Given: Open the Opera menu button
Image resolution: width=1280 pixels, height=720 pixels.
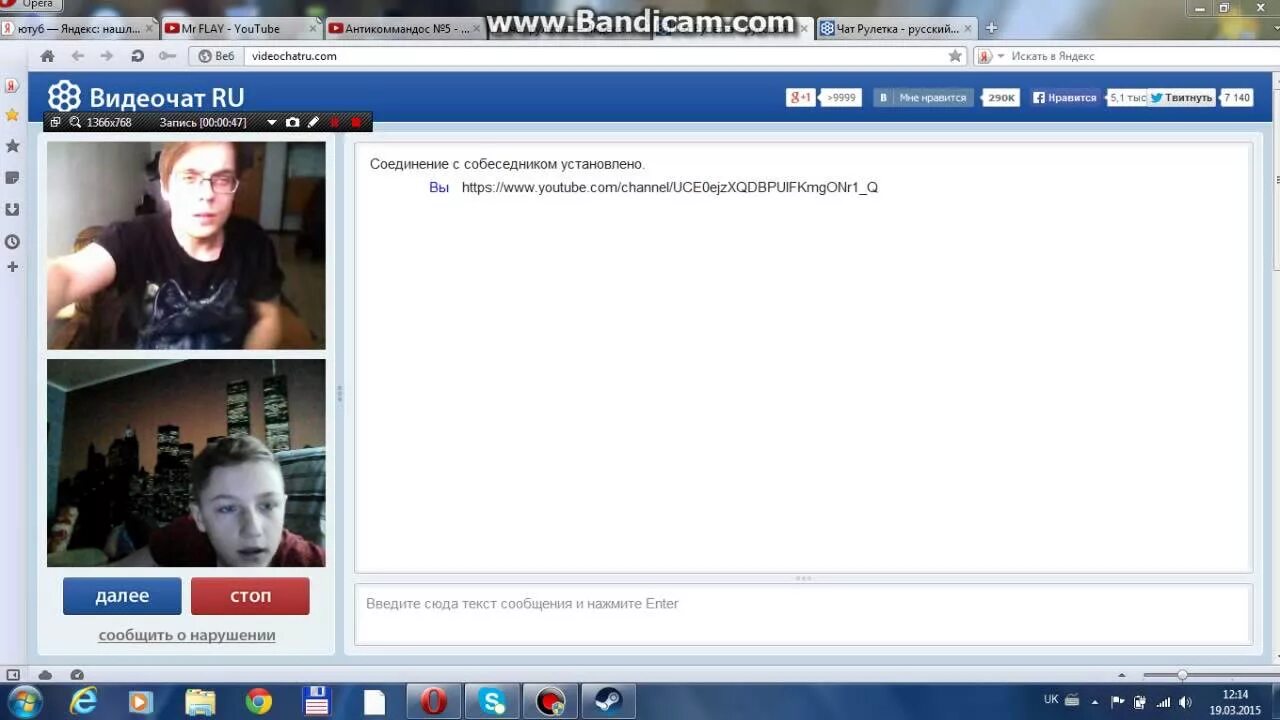Looking at the screenshot, I should click(30, 5).
